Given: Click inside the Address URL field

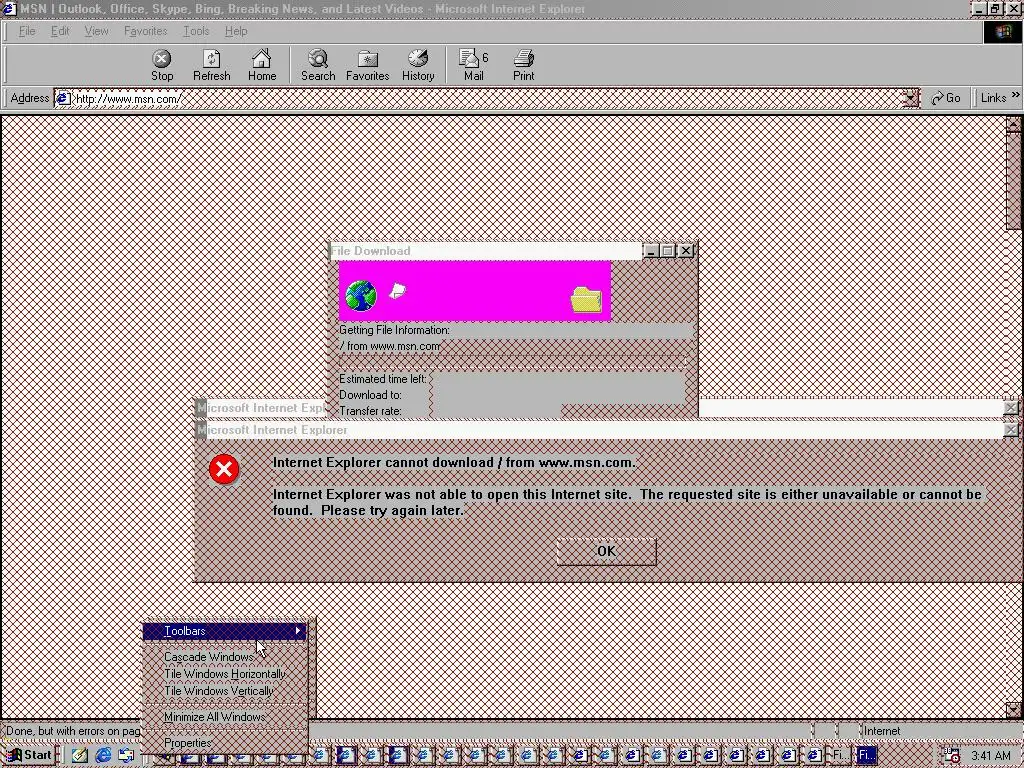Looking at the screenshot, I should click(x=487, y=99).
